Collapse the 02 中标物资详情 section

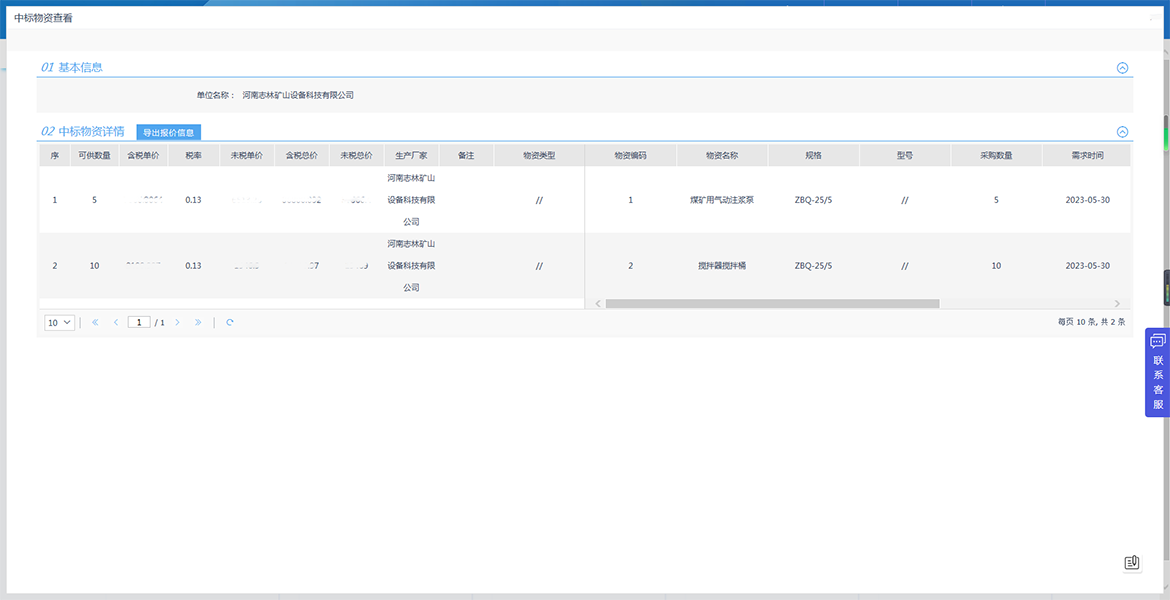pos(1122,132)
